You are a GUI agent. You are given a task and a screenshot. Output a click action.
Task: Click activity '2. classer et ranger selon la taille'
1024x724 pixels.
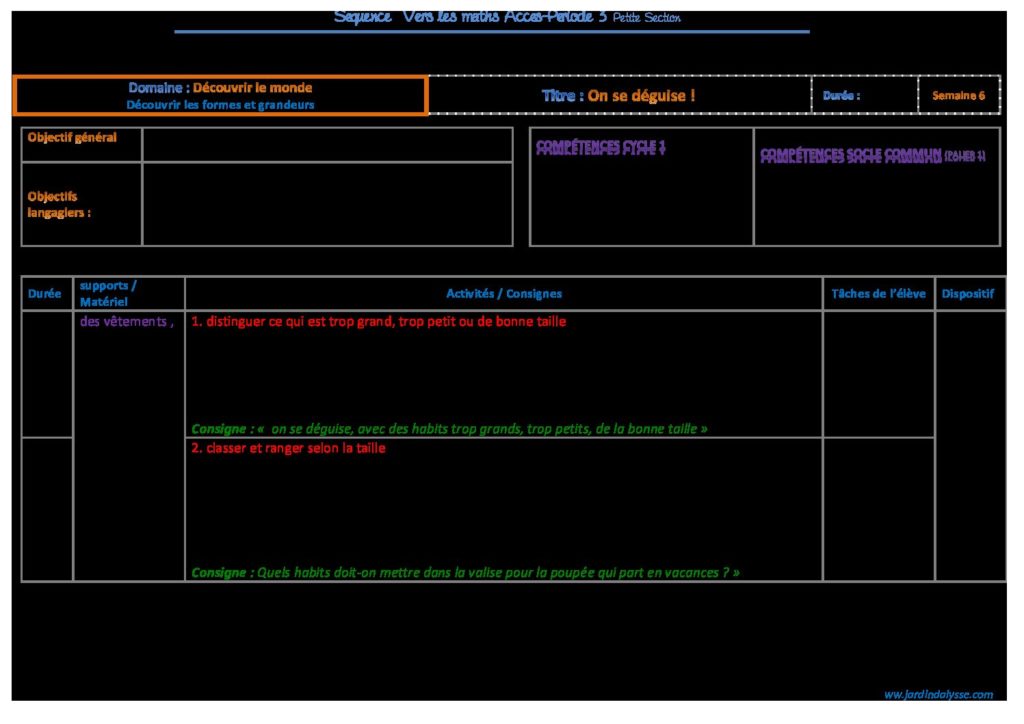(288, 448)
